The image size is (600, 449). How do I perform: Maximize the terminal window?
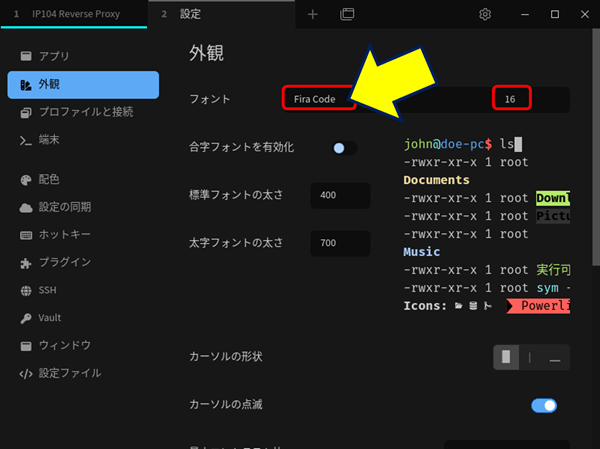coord(555,15)
